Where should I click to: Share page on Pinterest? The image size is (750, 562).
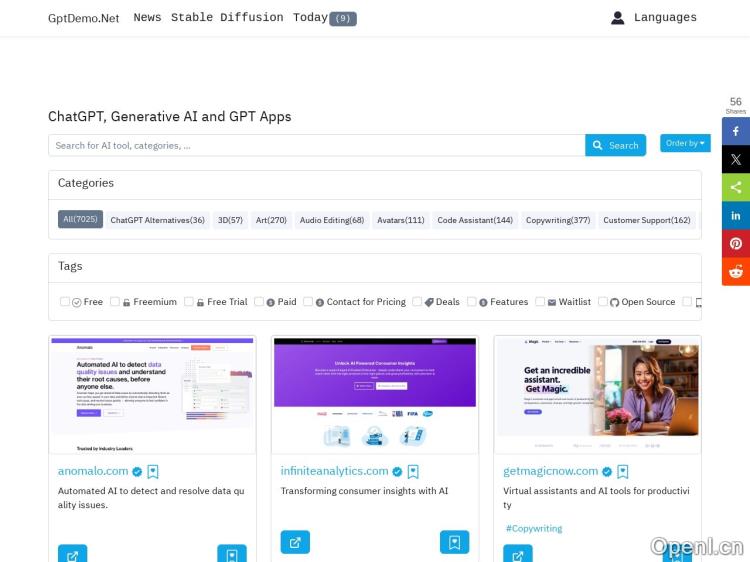coord(736,243)
